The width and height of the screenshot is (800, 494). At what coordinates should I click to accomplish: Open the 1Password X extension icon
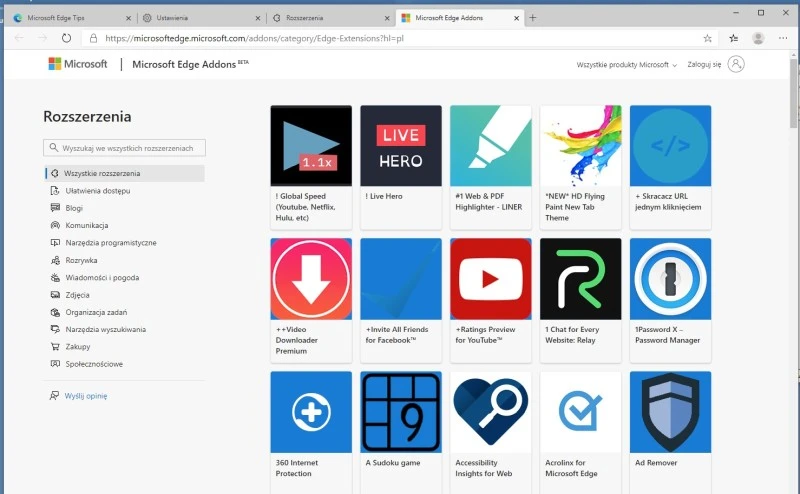click(670, 279)
